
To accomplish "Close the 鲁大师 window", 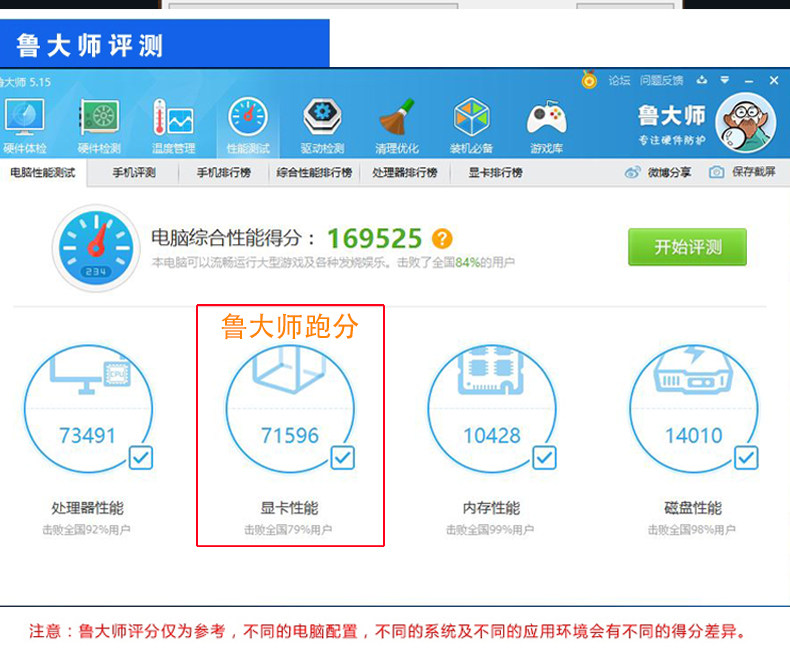I will coord(774,80).
